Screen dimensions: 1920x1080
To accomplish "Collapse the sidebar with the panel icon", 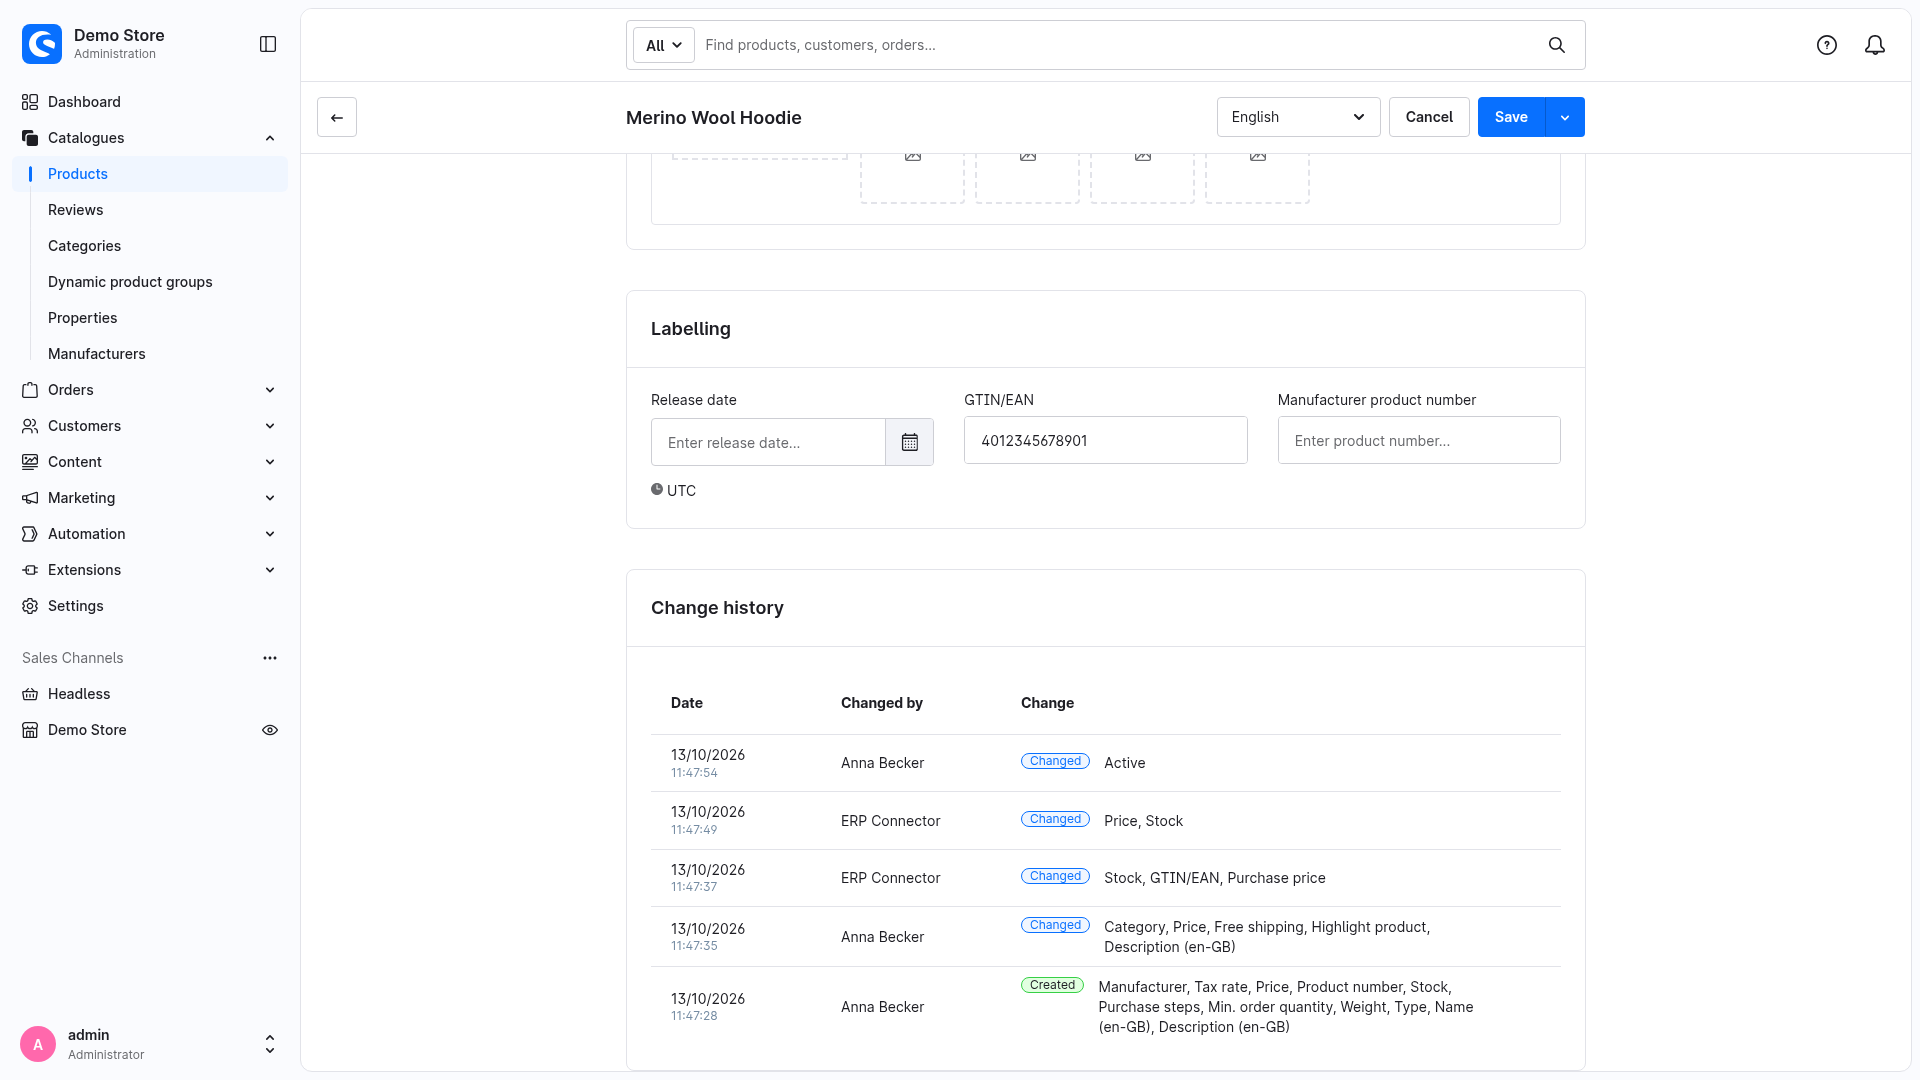I will [268, 44].
